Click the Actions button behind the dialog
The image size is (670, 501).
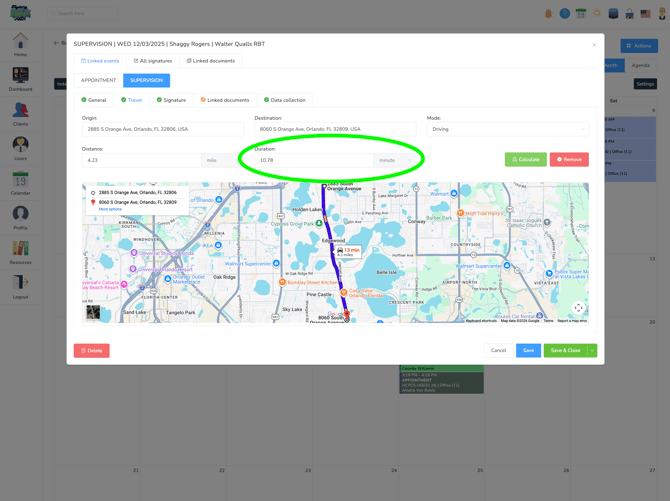pos(639,46)
